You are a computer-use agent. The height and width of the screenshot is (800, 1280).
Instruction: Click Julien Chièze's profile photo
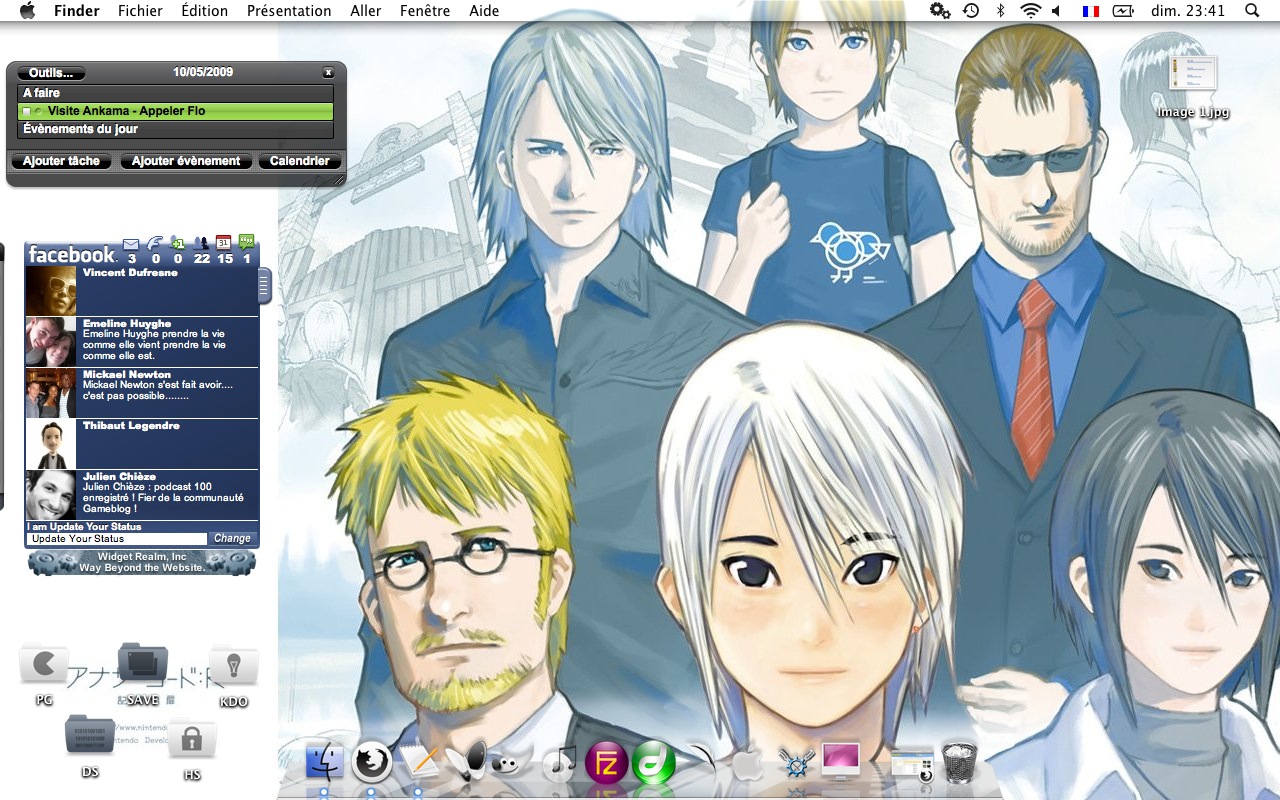(x=51, y=496)
